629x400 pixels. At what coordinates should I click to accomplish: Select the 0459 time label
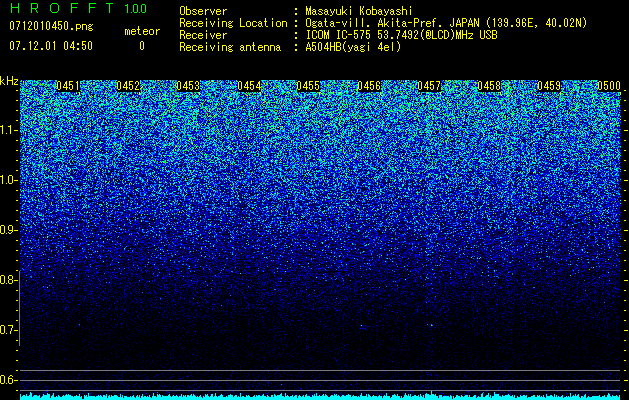click(549, 86)
